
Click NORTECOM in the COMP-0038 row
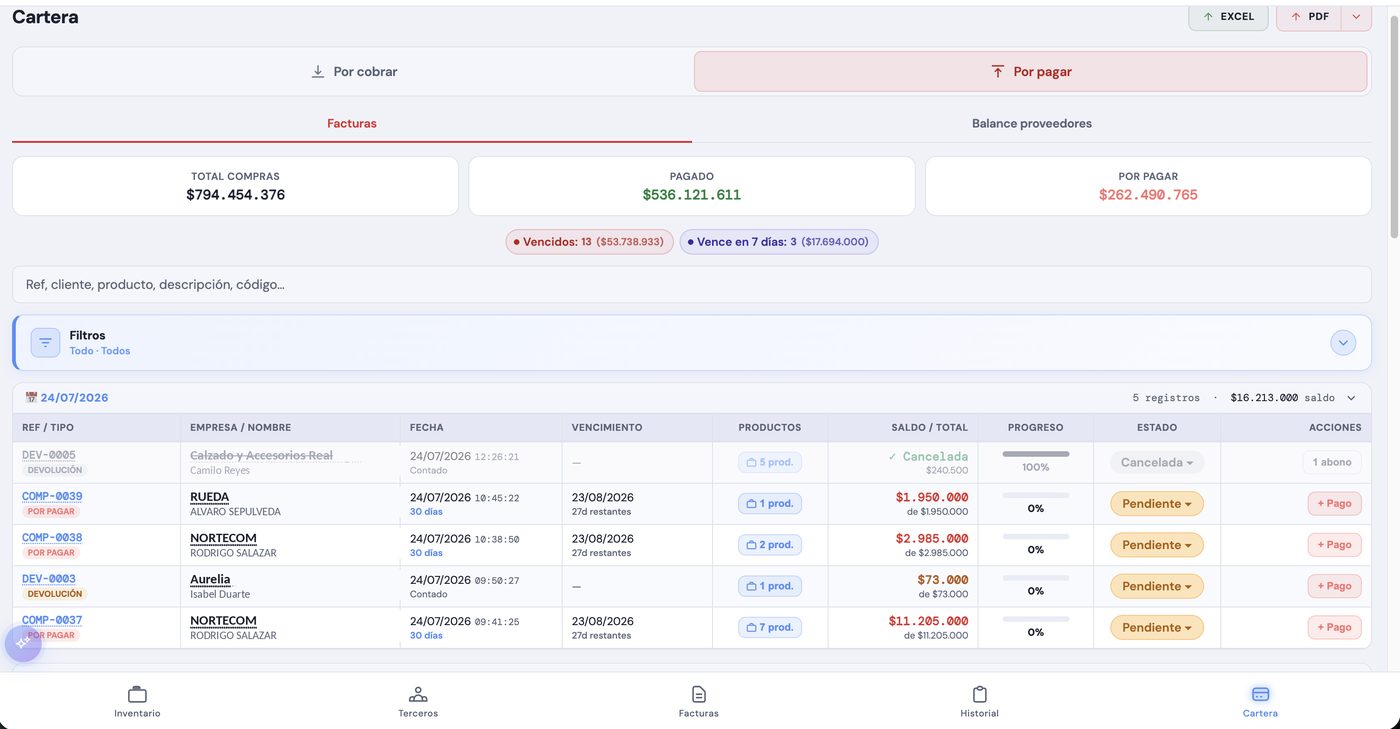[x=223, y=538]
